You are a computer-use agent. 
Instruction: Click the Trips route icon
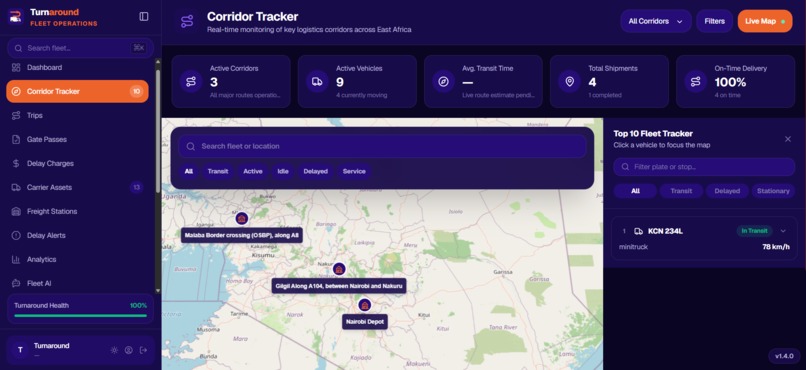tap(16, 116)
